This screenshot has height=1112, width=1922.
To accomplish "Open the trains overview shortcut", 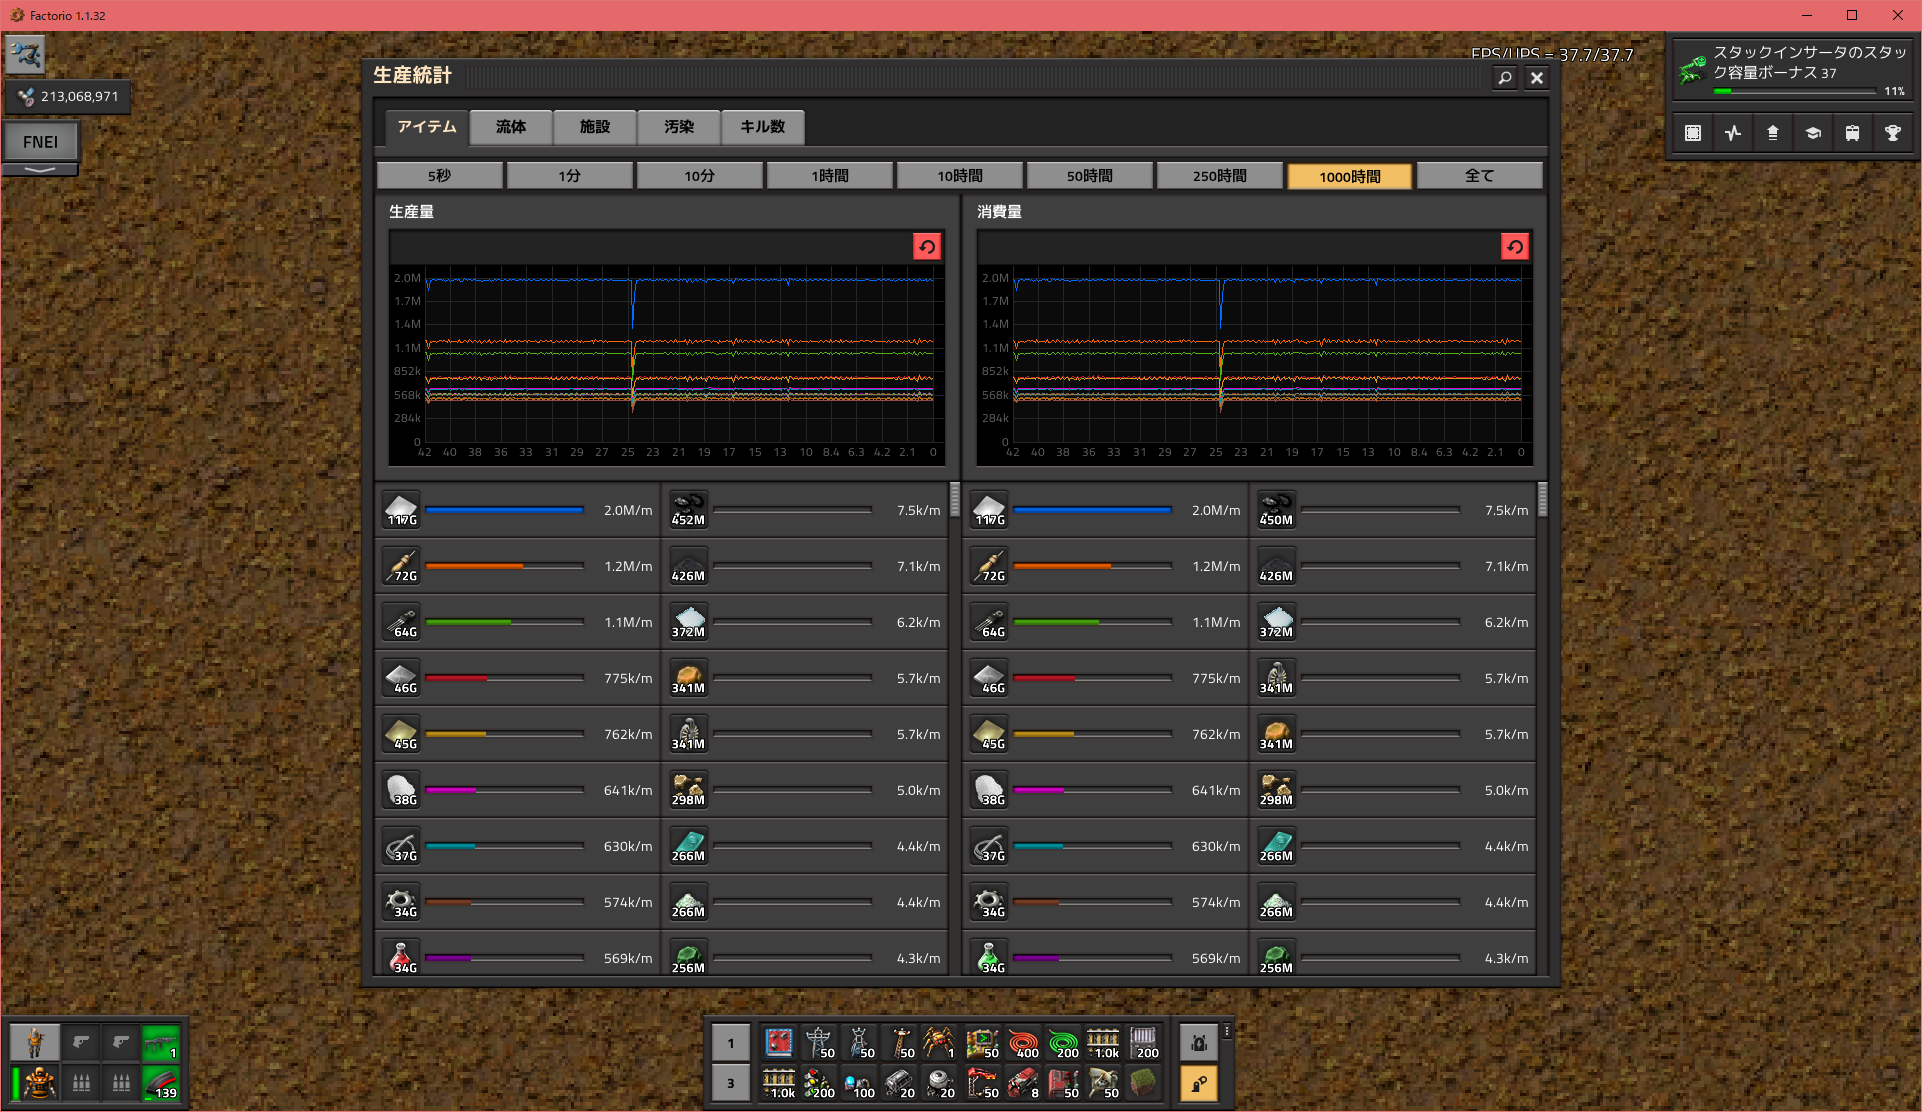I will pos(1853,133).
